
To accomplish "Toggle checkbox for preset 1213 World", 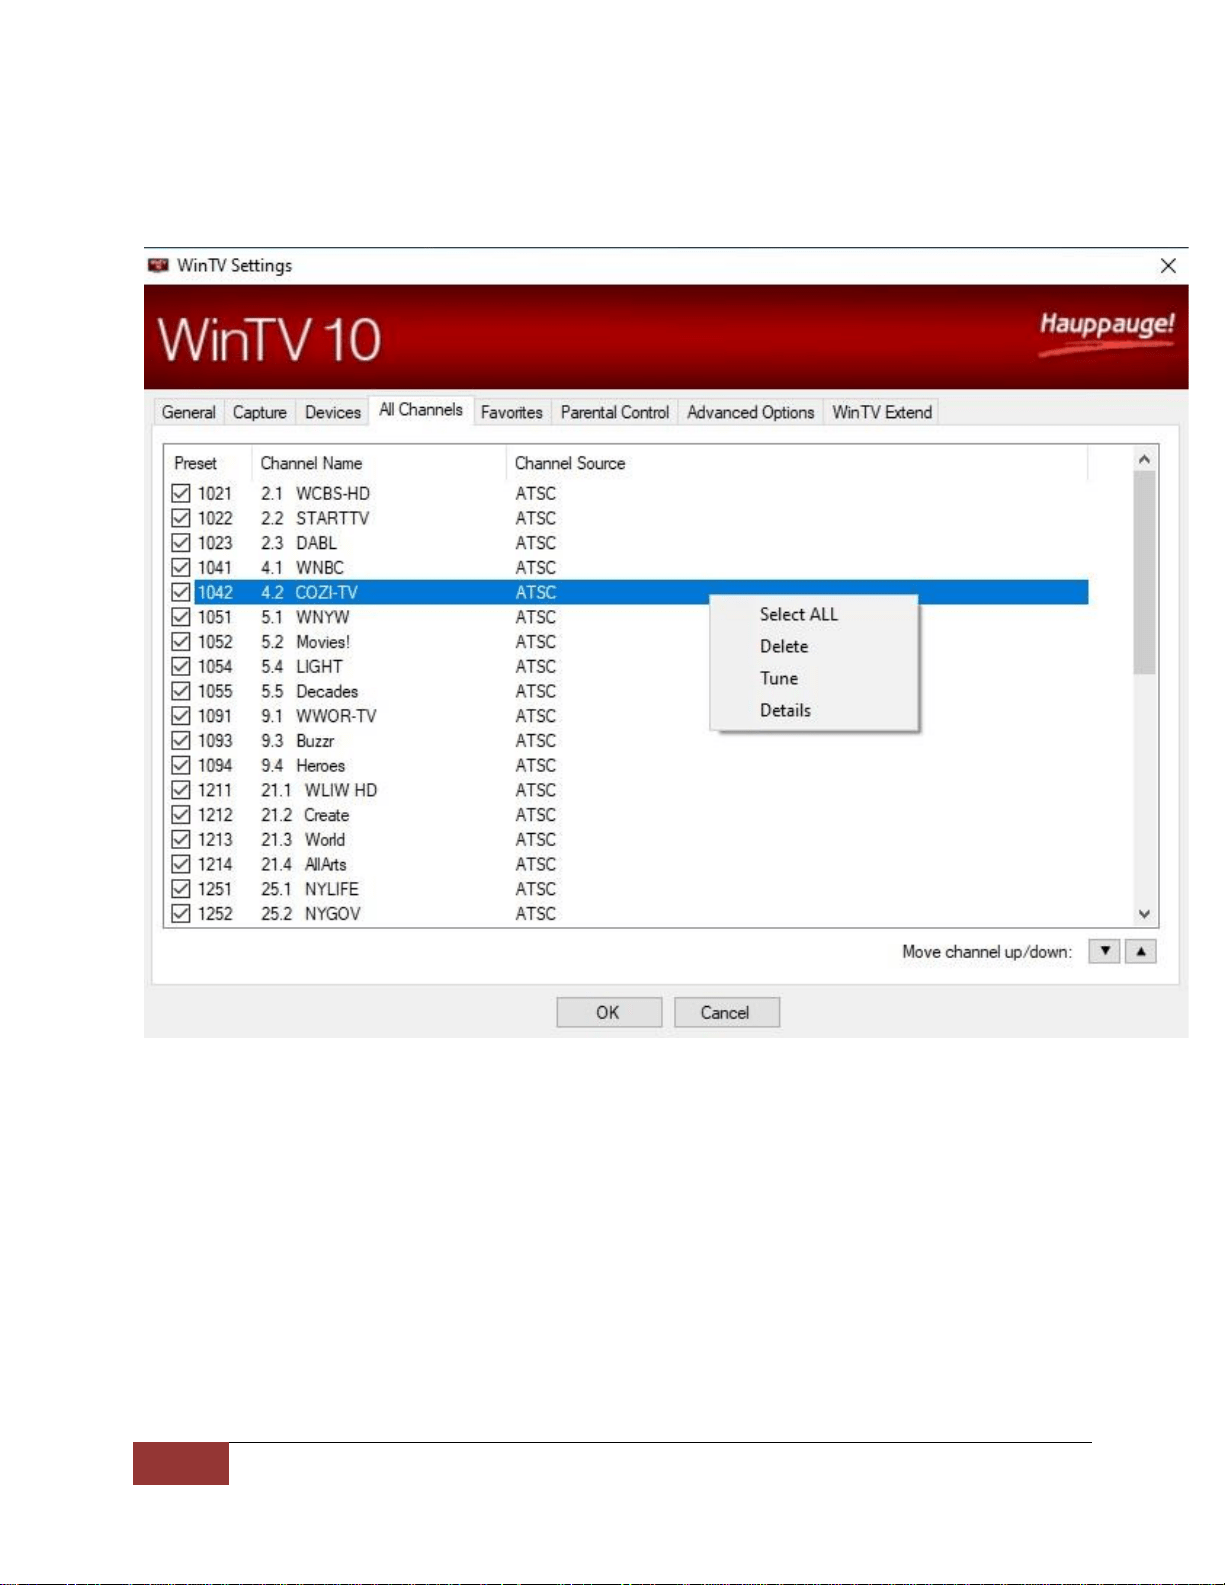I will tap(180, 839).
